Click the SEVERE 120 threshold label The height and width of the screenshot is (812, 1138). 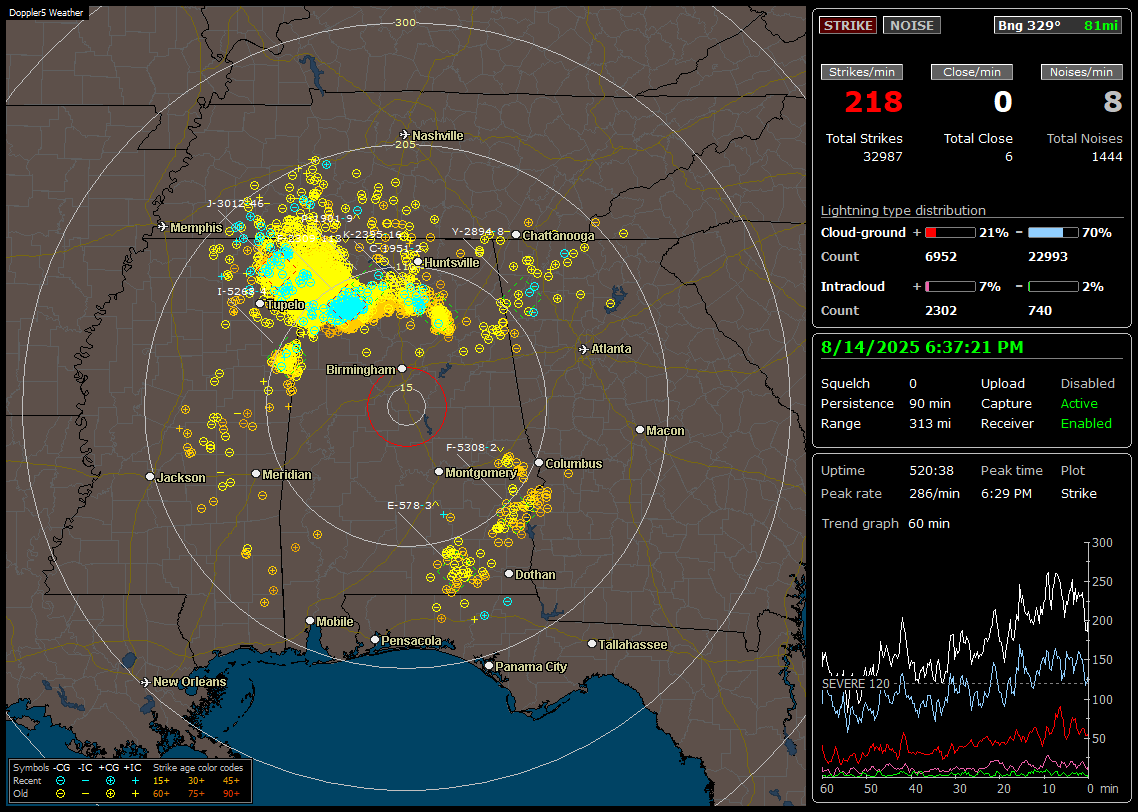pyautogui.click(x=856, y=684)
